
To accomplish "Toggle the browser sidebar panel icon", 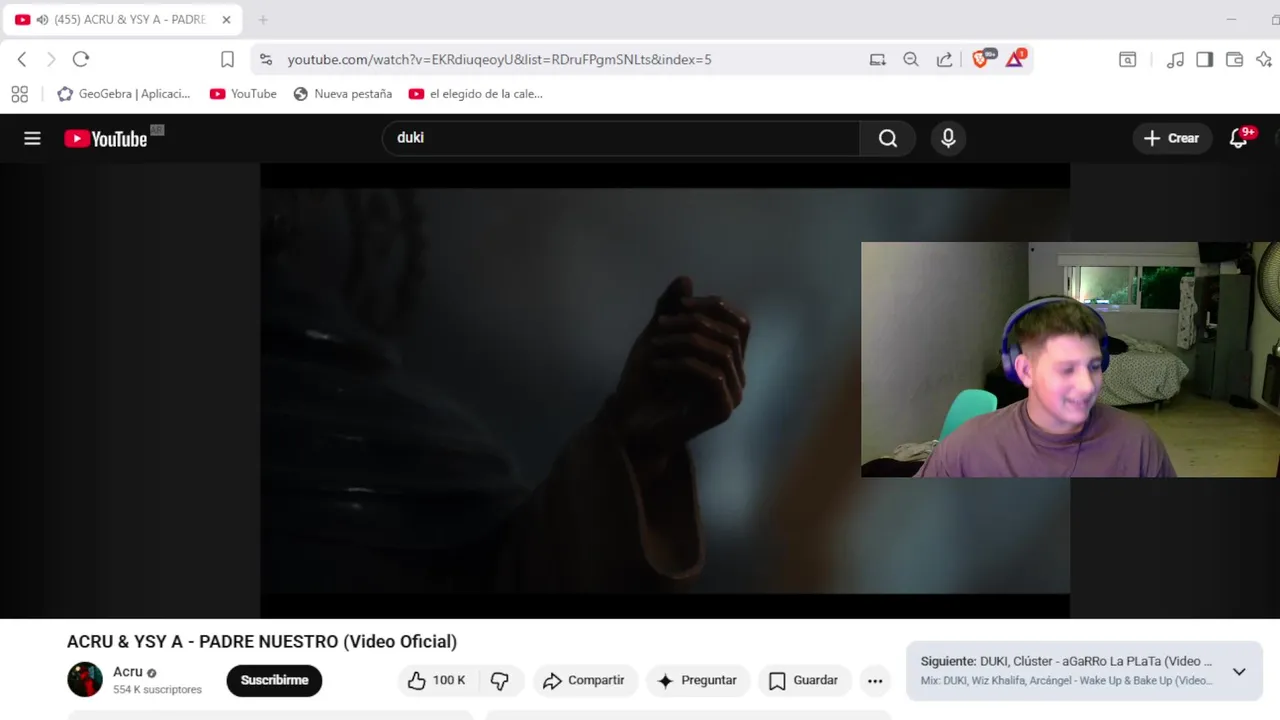I will (x=1205, y=60).
